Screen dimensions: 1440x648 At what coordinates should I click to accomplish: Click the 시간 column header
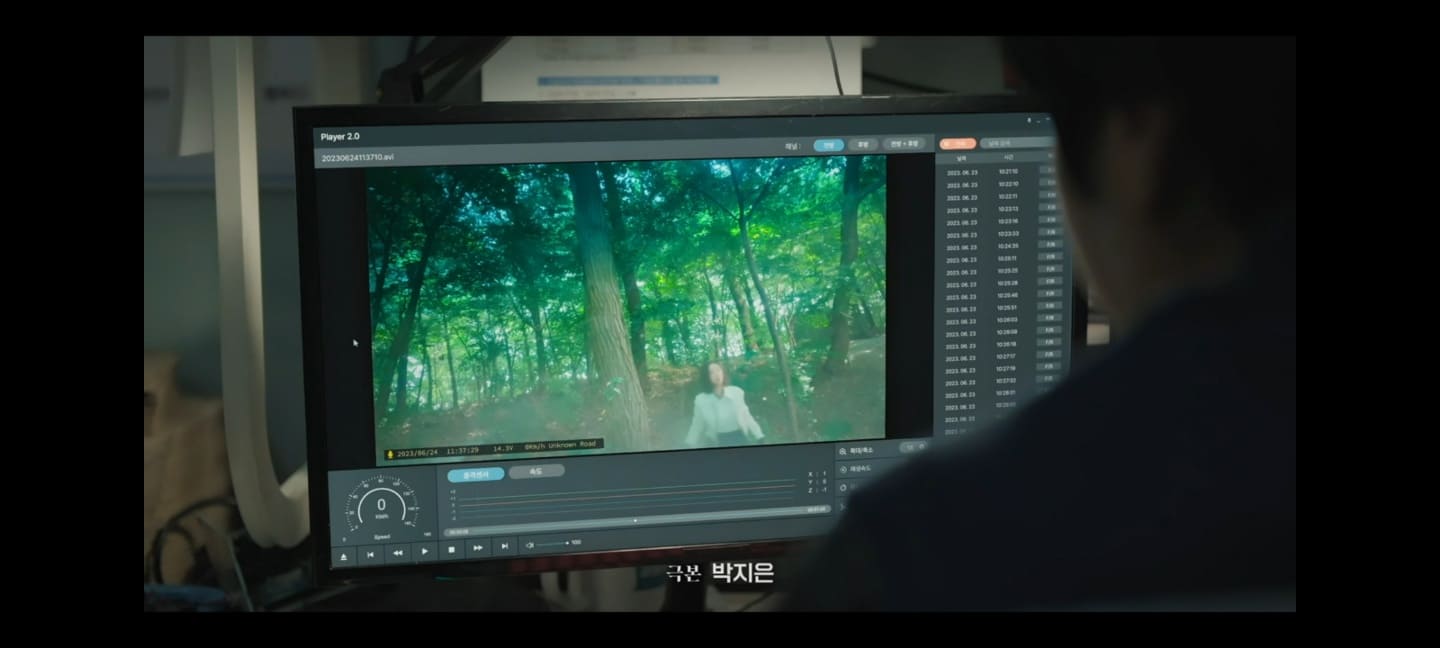pos(1008,157)
